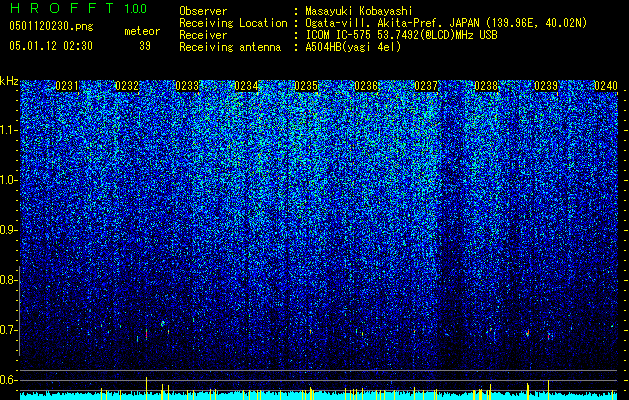Click the Ogata-vill. Akita-Pref. JAPAN location text
The width and height of the screenshot is (629, 400).
click(x=446, y=23)
